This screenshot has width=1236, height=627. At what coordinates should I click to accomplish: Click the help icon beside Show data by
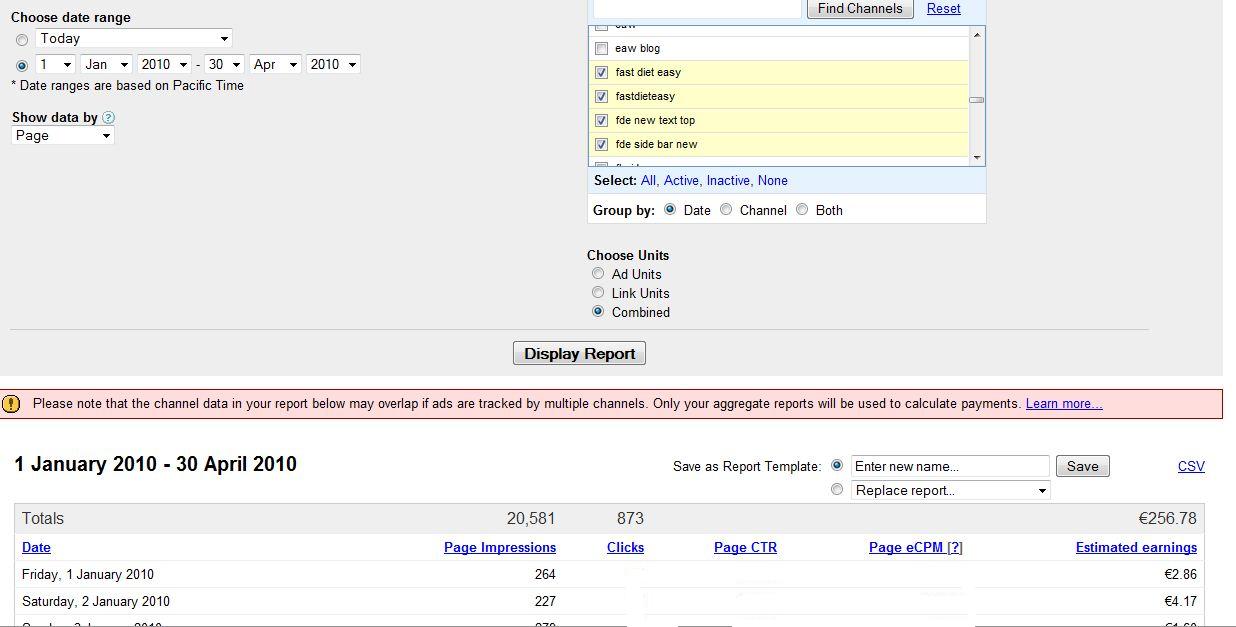[x=108, y=118]
